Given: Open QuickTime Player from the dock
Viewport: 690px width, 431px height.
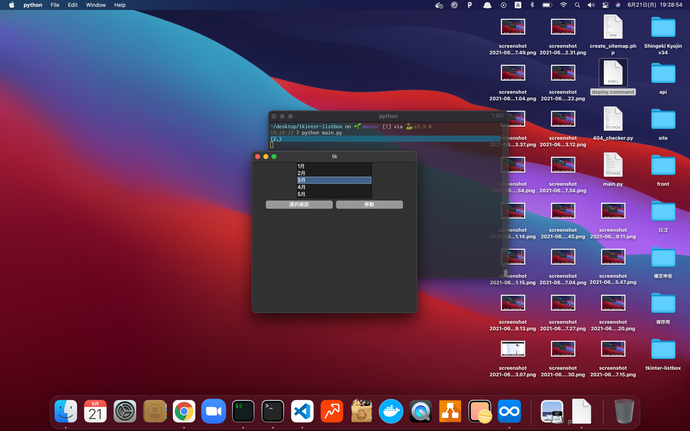Looking at the screenshot, I should (x=420, y=411).
